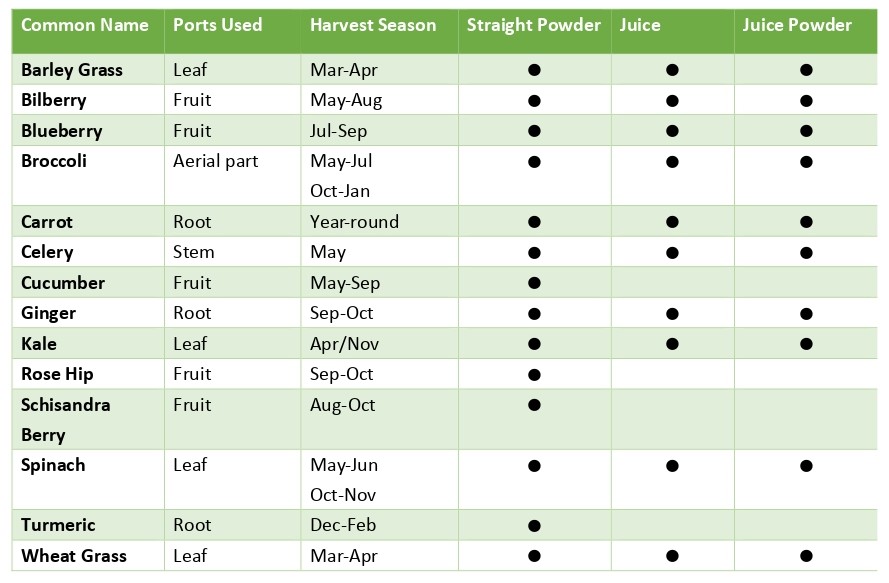Click the Year-round cell for Carrot
The width and height of the screenshot is (889, 583).
click(x=354, y=222)
